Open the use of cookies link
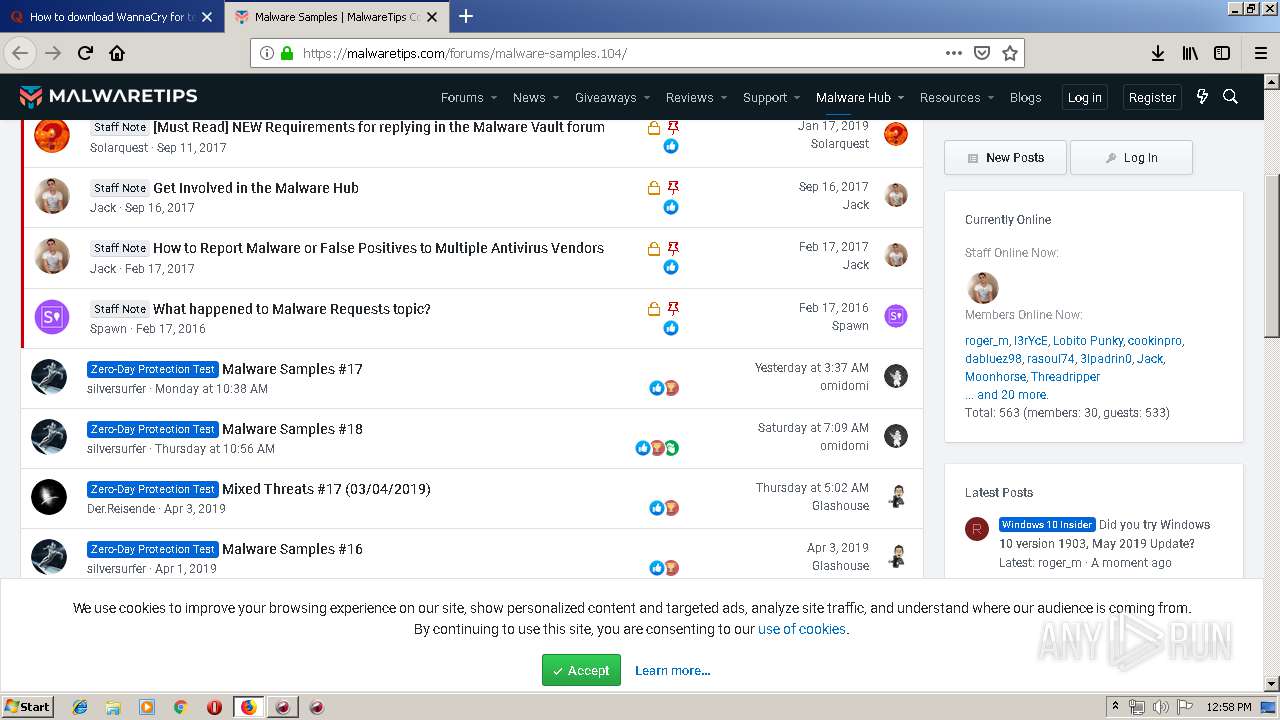Screen dimensions: 1280x720 tap(802, 629)
